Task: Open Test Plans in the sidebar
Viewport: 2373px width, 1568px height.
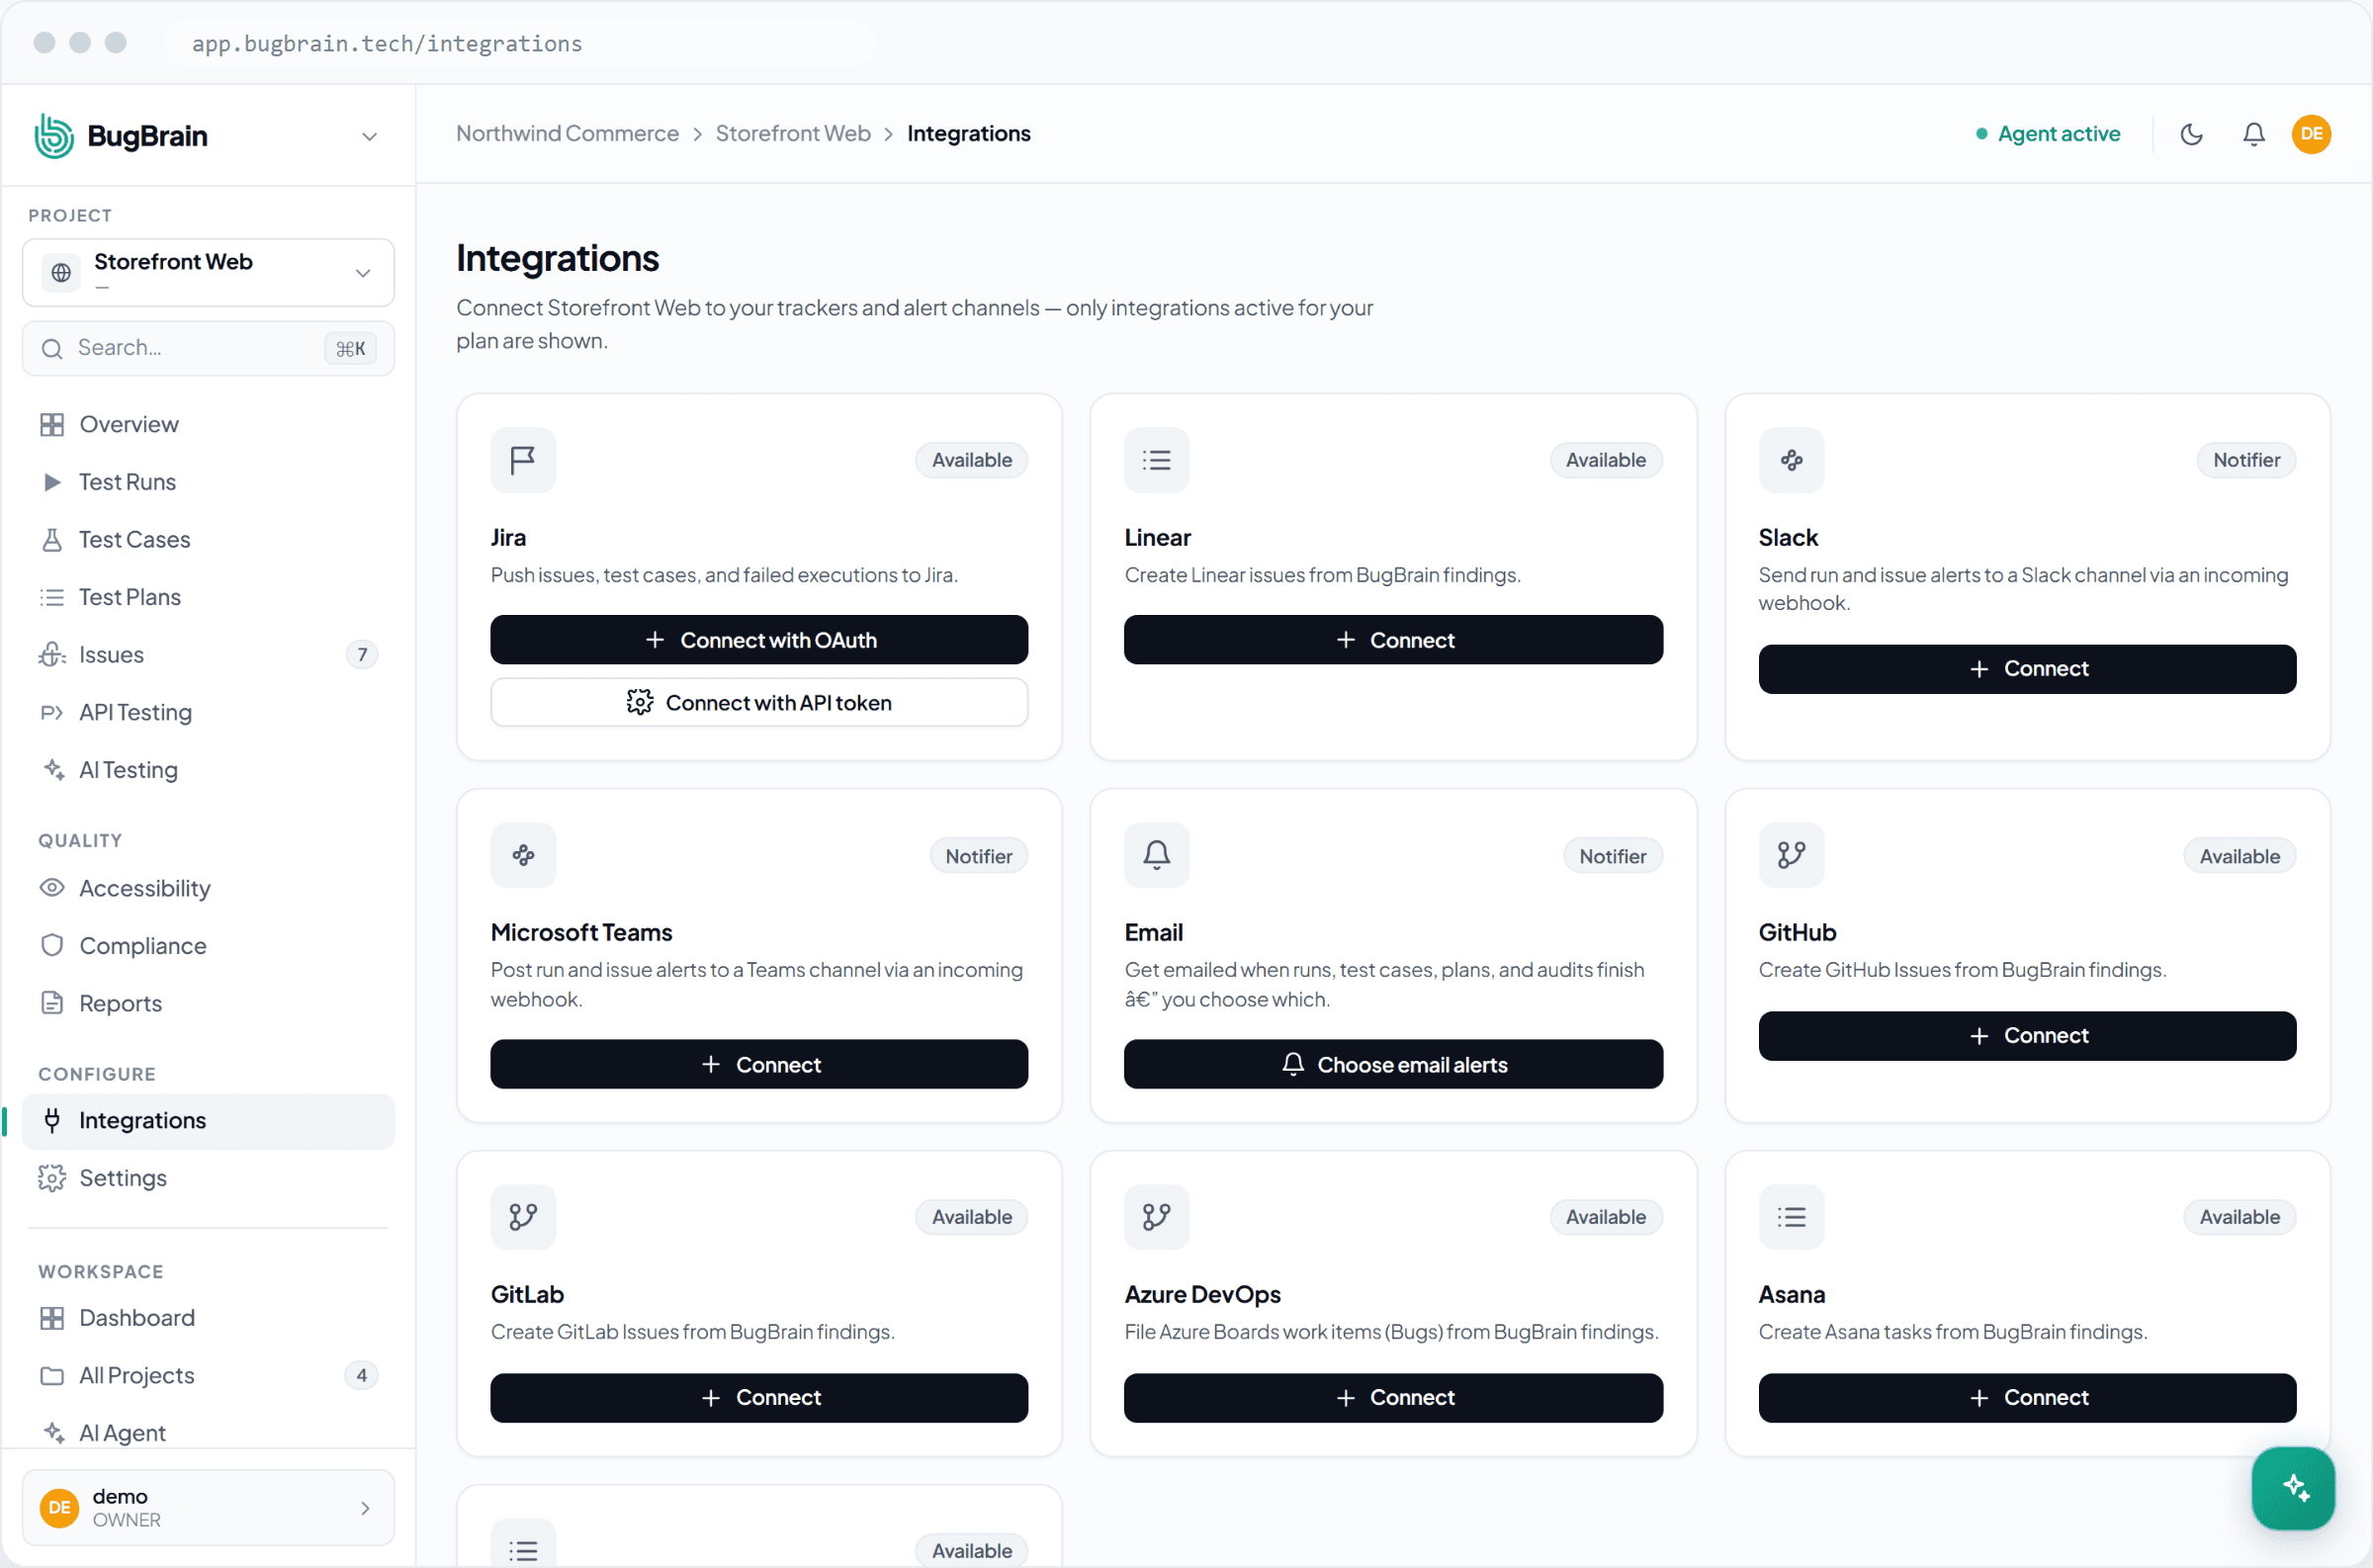Action: (x=208, y=597)
